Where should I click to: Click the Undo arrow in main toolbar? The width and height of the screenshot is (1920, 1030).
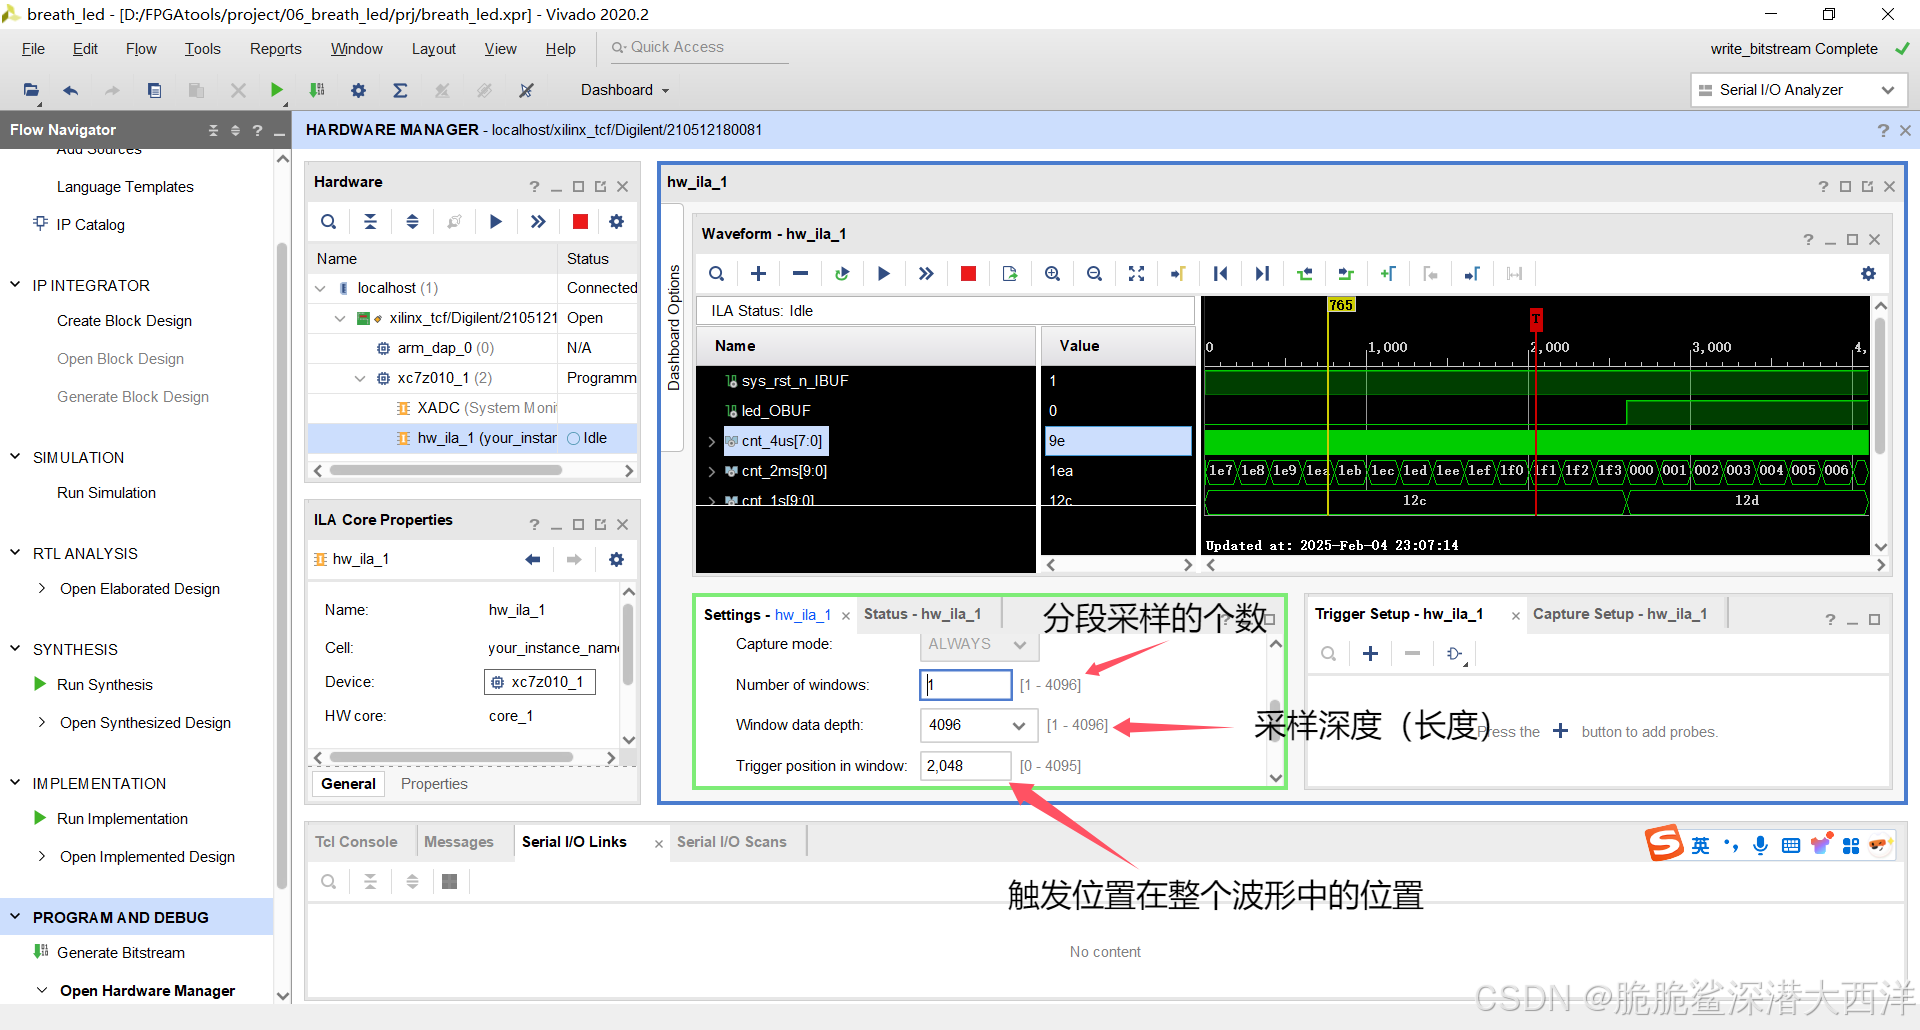click(x=71, y=90)
